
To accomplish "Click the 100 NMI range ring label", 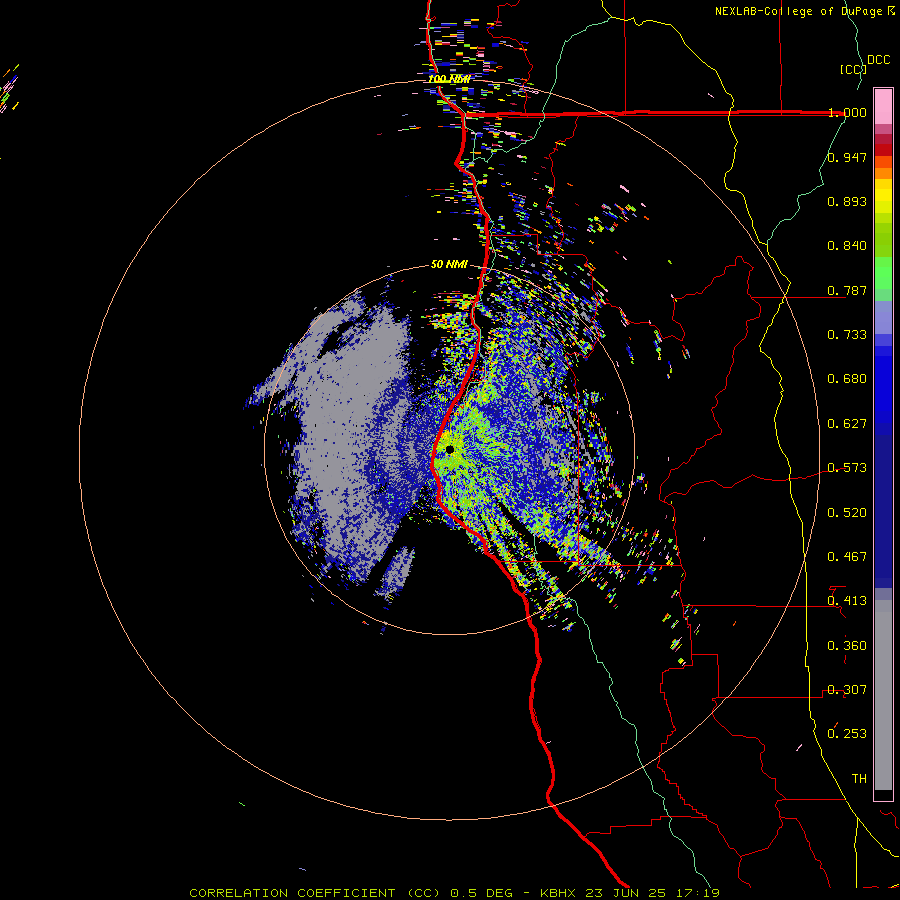I will coord(449,79).
